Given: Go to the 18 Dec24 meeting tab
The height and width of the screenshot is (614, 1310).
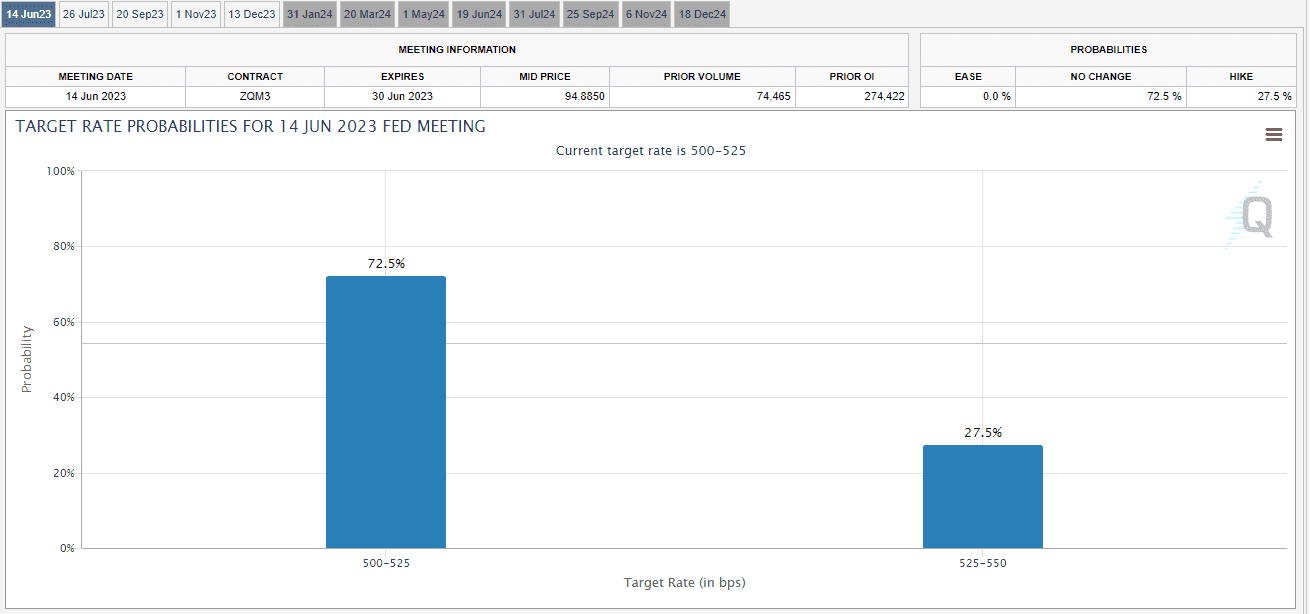Looking at the screenshot, I should coord(702,14).
